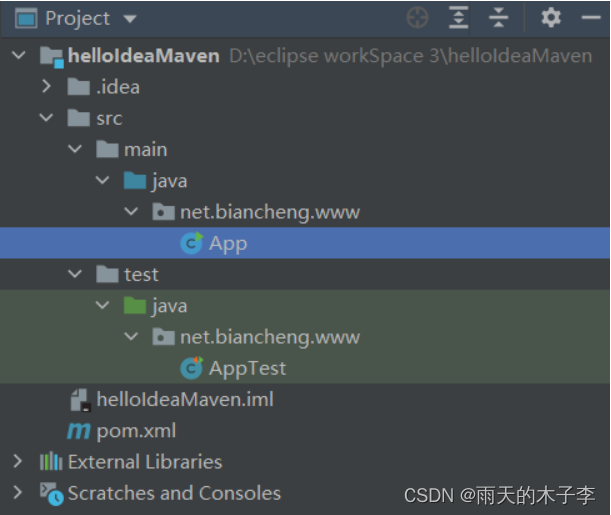The height and width of the screenshot is (515, 611).
Task: Collapse the helloIdeaMaven root node
Action: (18, 55)
